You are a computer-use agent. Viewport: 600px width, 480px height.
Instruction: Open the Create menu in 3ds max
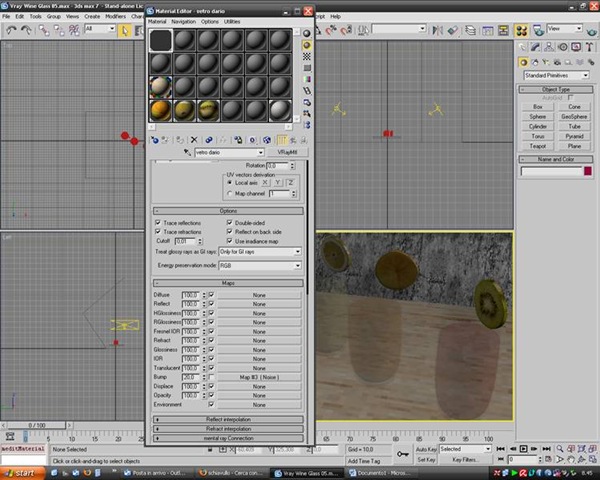coord(92,16)
